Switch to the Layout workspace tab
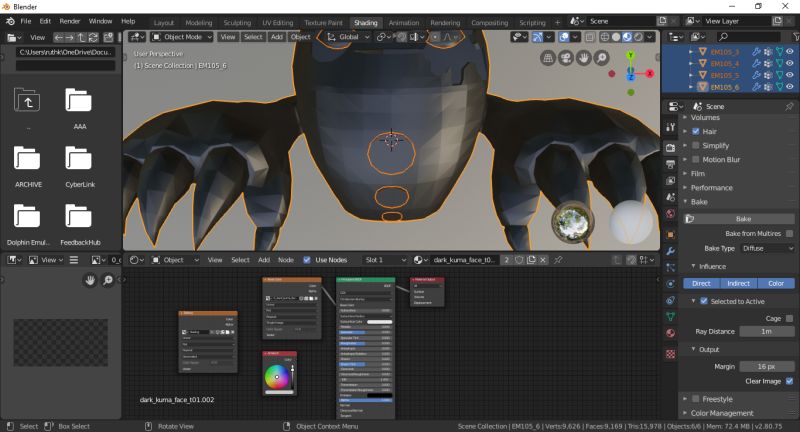800x432 pixels. [164, 23]
